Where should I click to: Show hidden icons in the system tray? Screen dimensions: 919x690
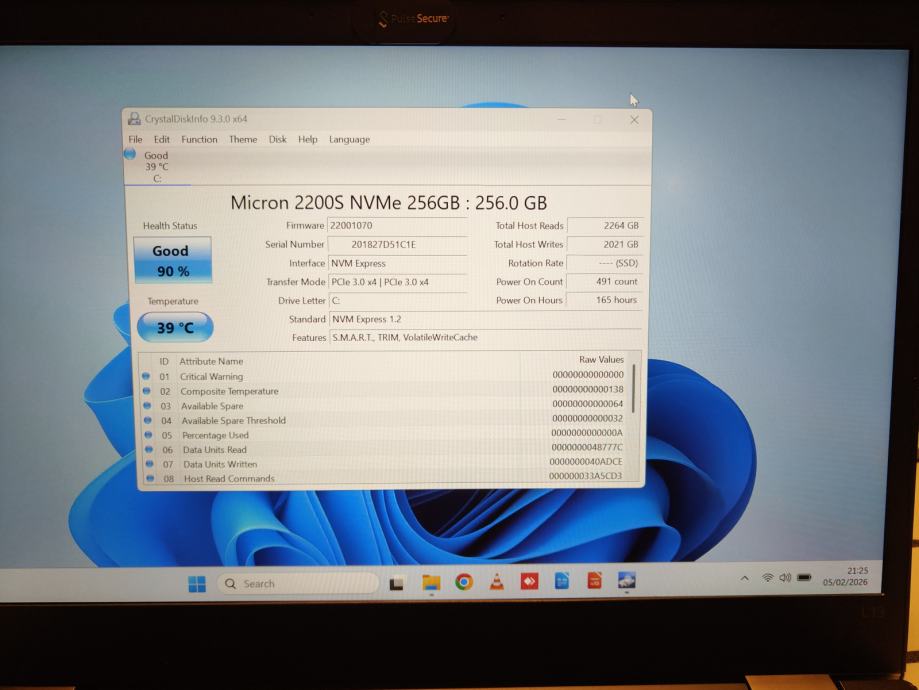(744, 579)
